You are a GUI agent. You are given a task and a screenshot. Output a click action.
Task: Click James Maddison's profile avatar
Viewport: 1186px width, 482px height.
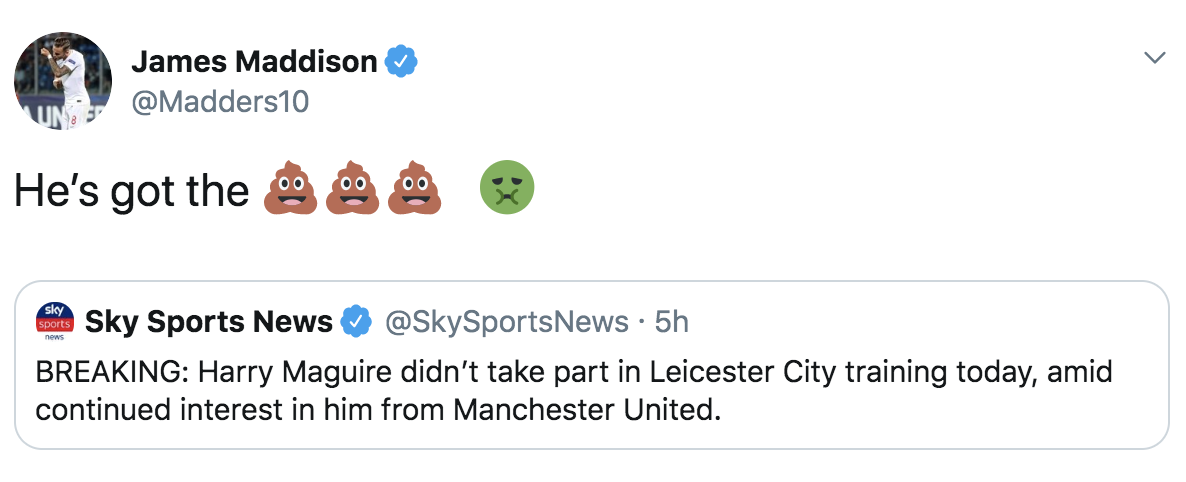[x=62, y=80]
